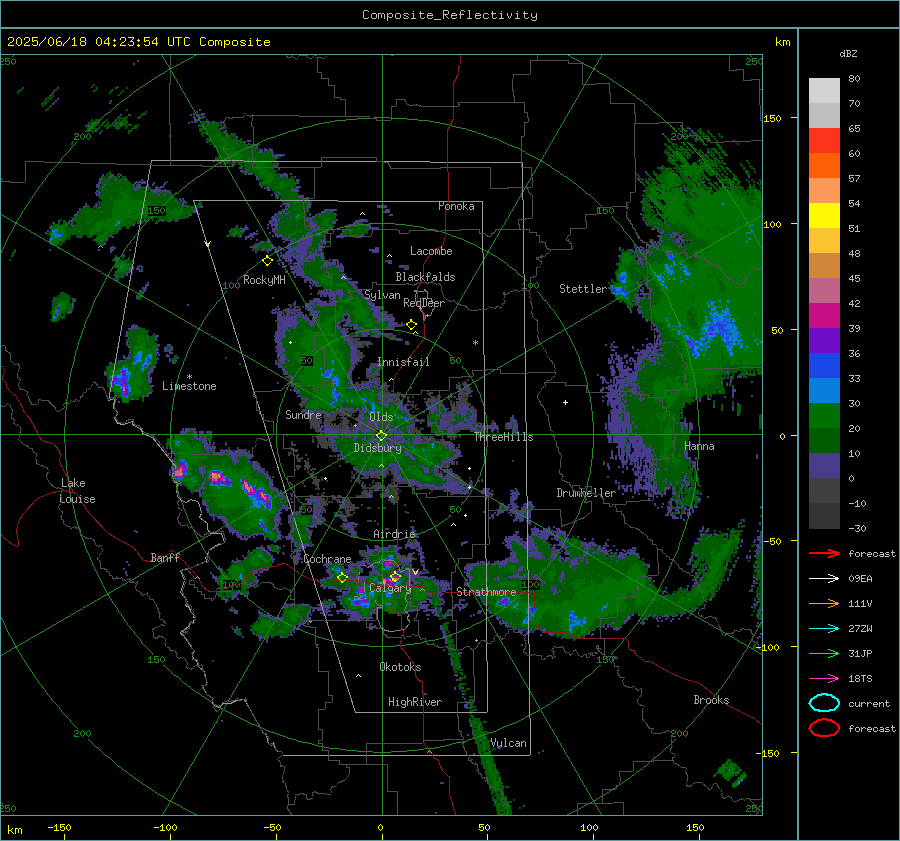Click the RockyMH label
This screenshot has width=900, height=841.
pos(264,280)
